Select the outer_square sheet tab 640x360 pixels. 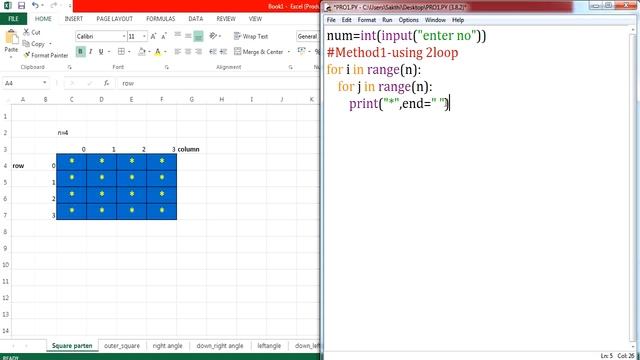(122, 346)
